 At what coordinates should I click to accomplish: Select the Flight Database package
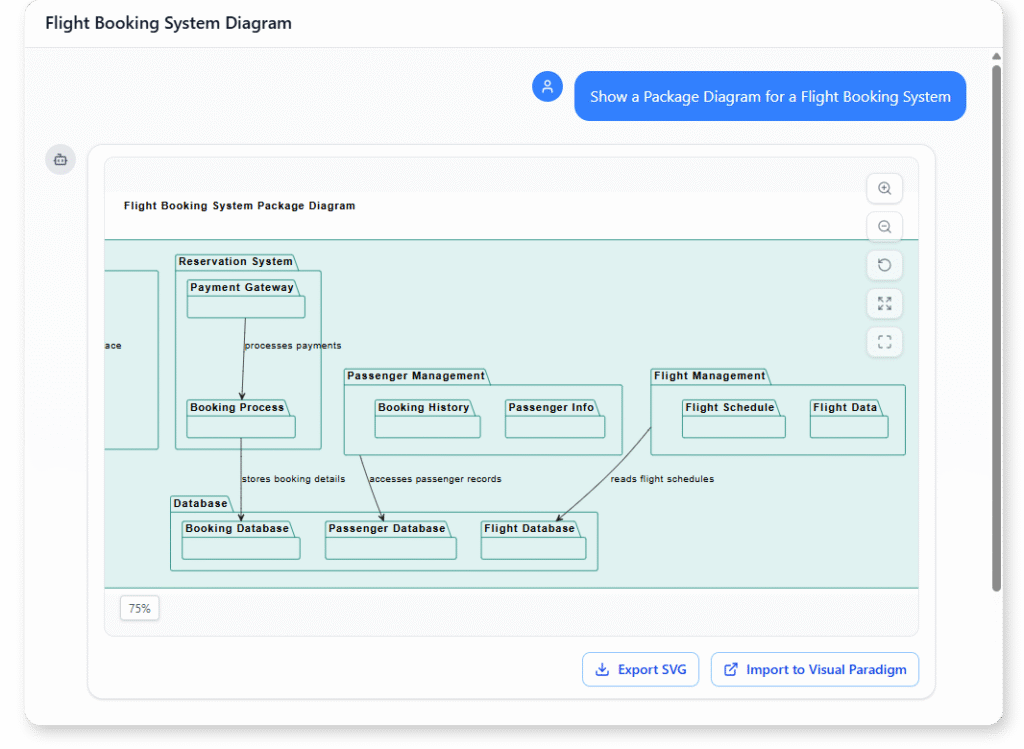coord(533,540)
